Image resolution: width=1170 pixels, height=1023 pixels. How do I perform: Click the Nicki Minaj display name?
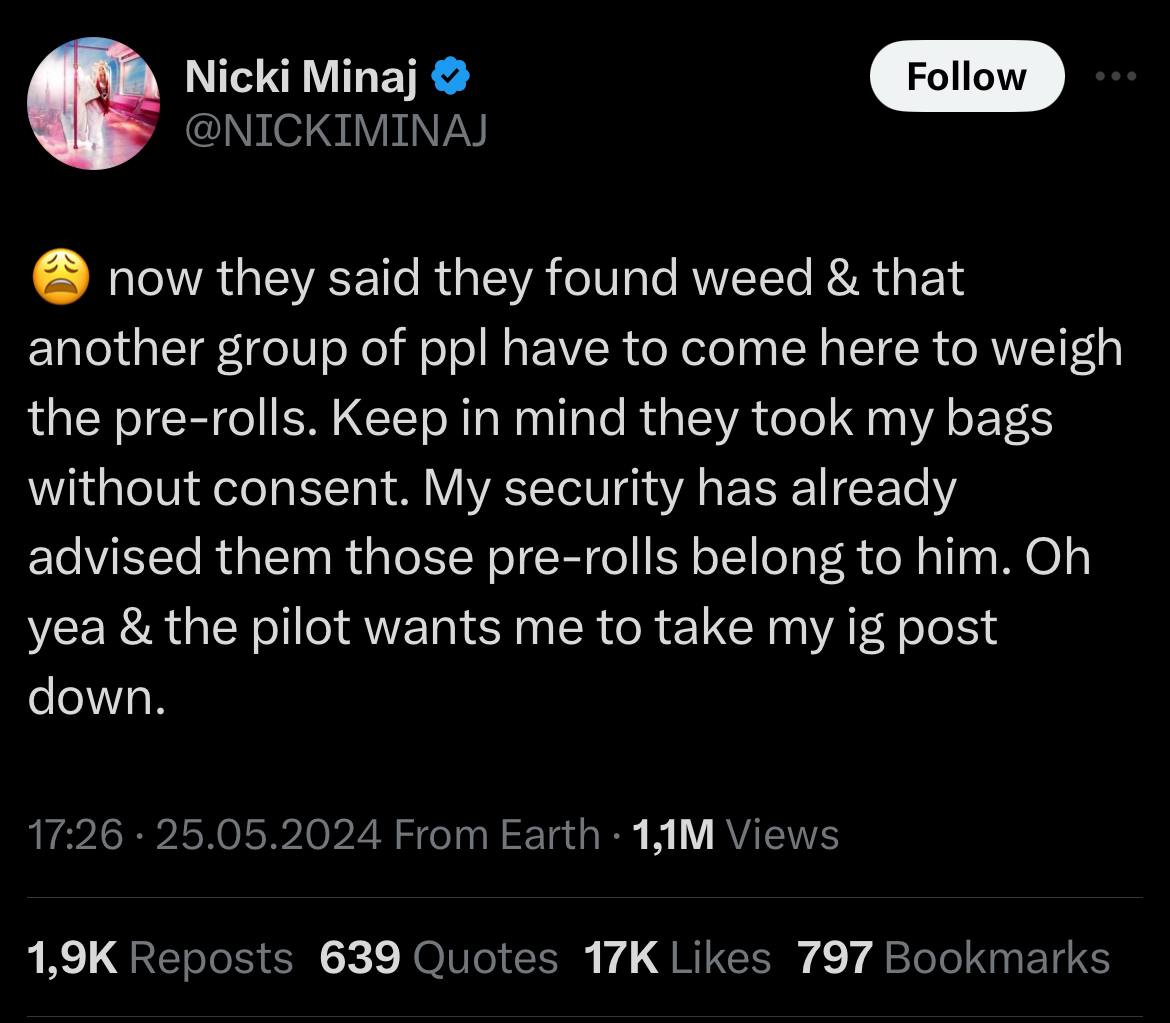(301, 79)
